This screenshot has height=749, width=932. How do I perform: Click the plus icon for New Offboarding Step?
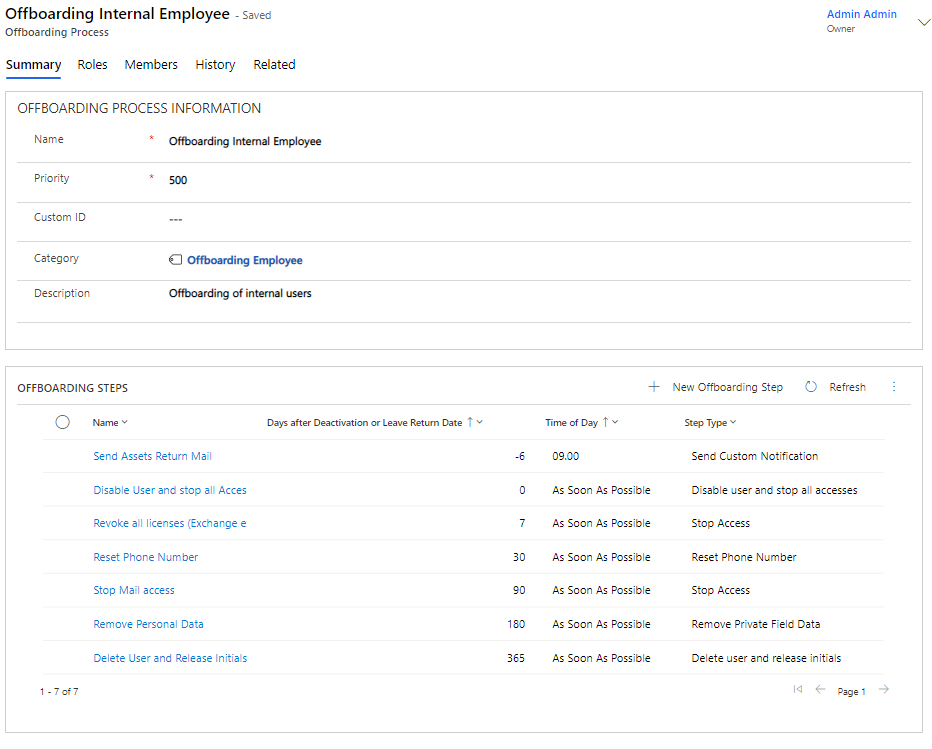[654, 387]
